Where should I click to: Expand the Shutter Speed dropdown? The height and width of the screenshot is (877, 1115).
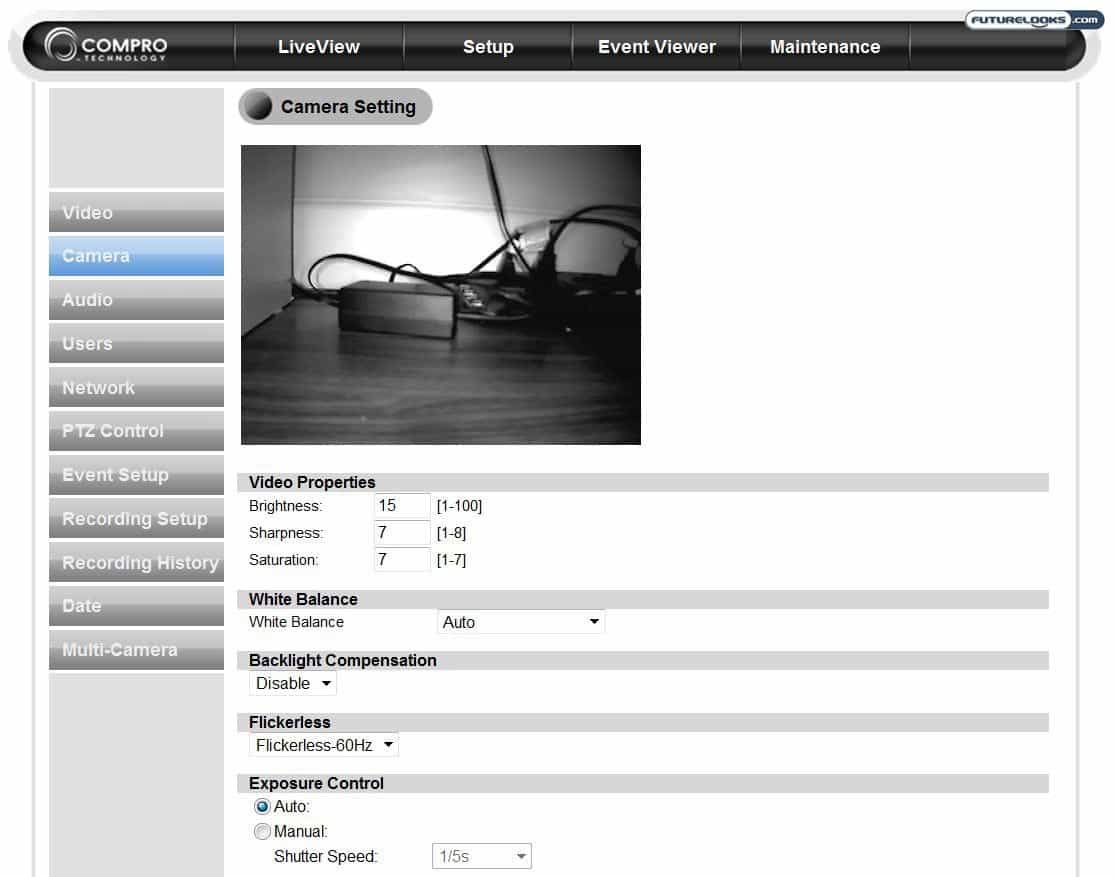coord(481,856)
